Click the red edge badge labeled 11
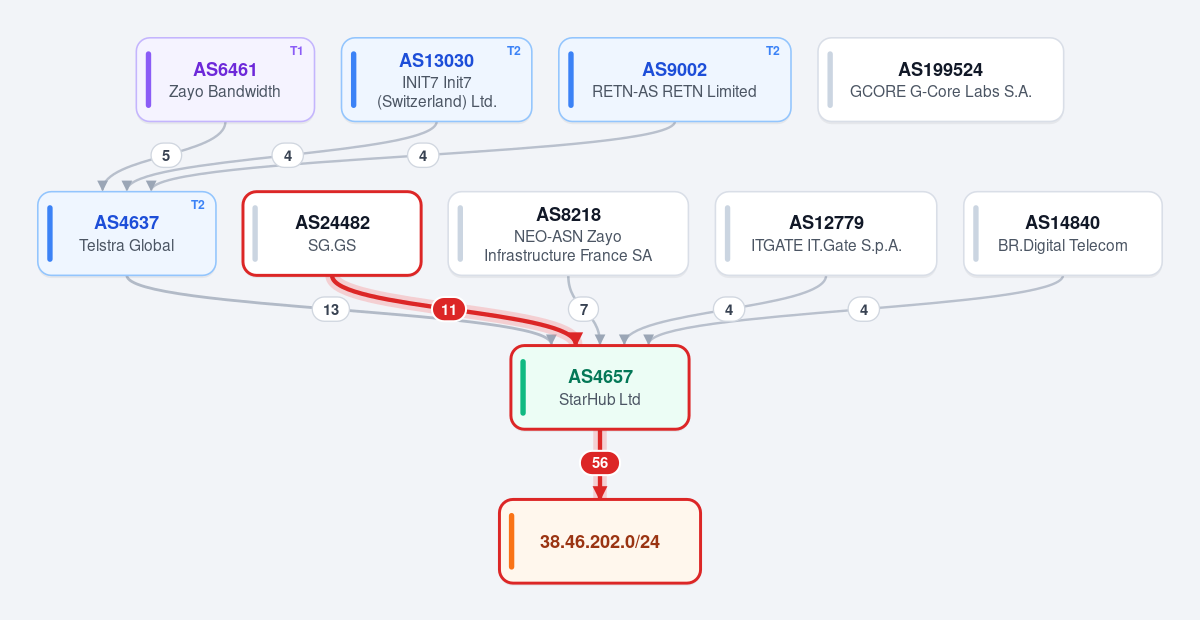The width and height of the screenshot is (1200, 620). coord(449,310)
